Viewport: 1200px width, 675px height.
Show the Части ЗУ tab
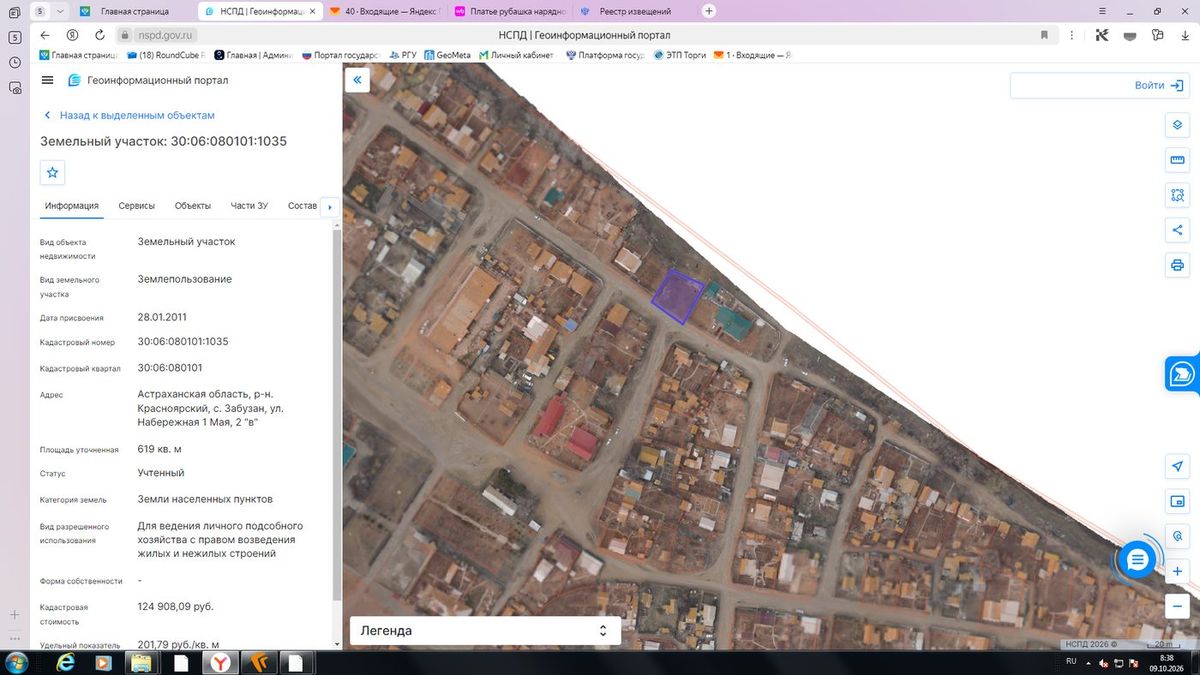[x=249, y=206]
